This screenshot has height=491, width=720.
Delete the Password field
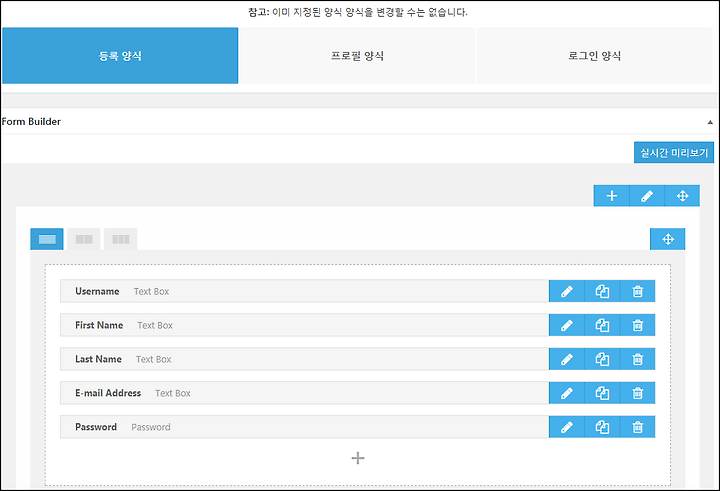tap(637, 427)
